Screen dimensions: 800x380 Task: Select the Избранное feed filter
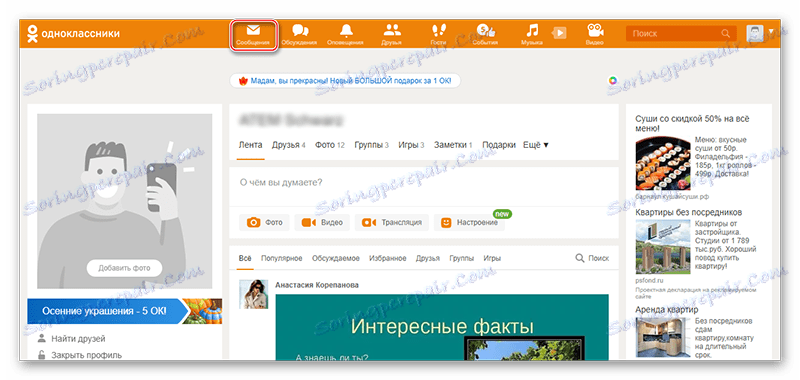pyautogui.click(x=388, y=259)
